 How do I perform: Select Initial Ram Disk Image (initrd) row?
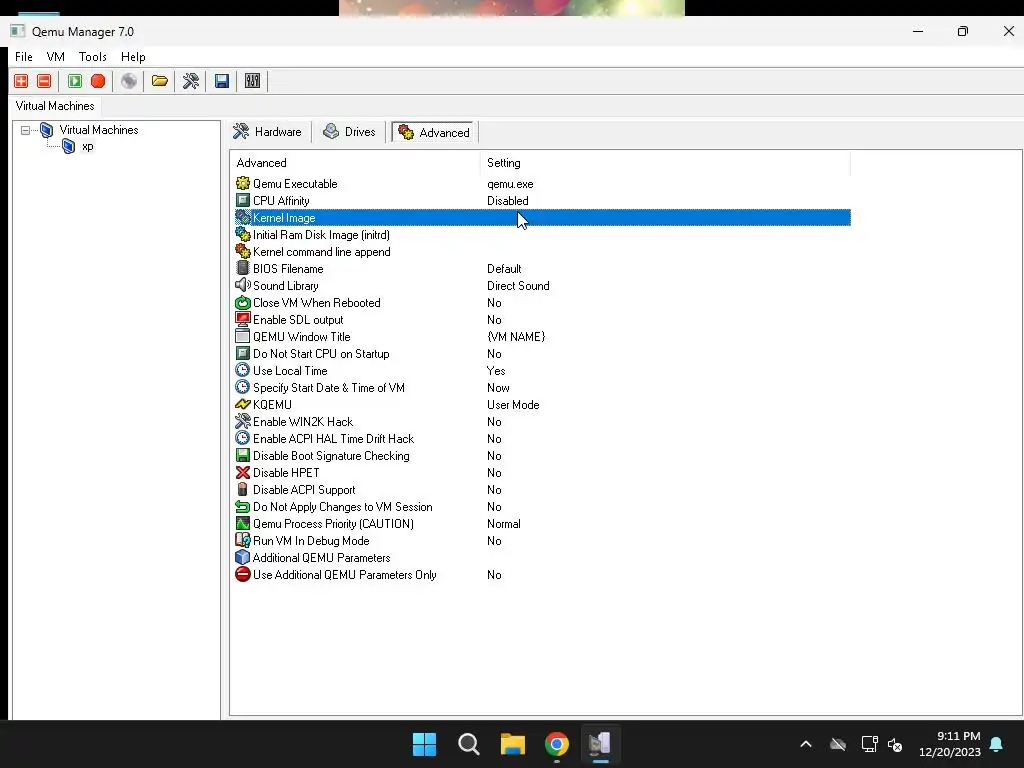tap(543, 234)
